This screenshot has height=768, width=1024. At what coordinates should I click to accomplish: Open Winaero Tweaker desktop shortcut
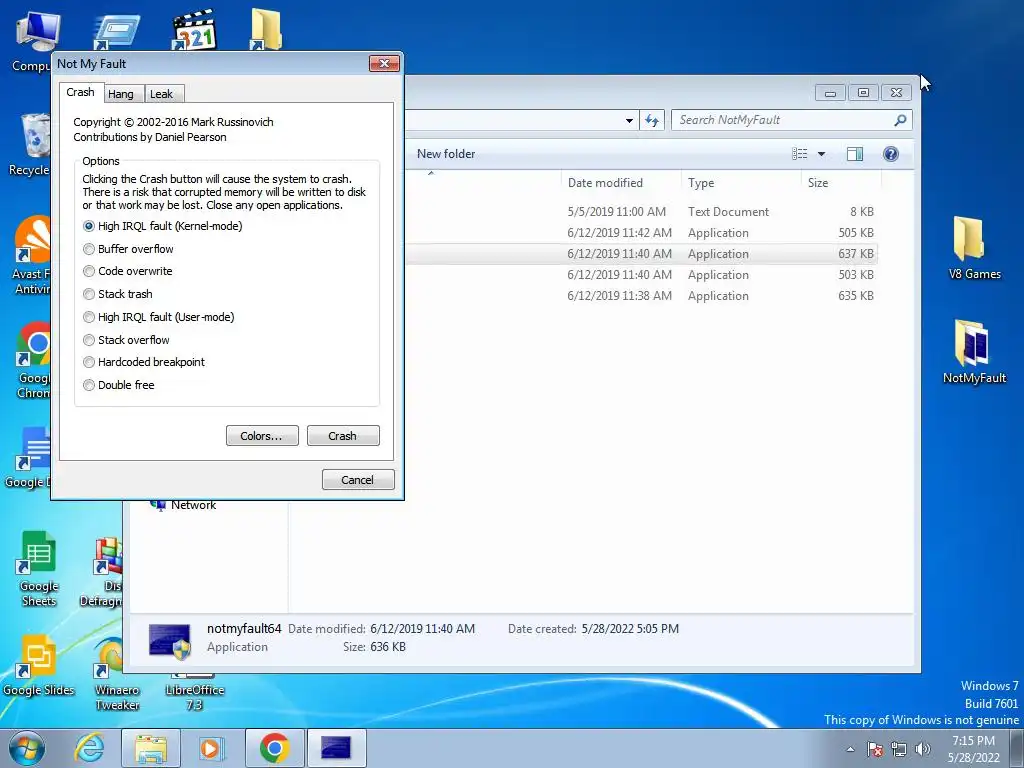116,673
